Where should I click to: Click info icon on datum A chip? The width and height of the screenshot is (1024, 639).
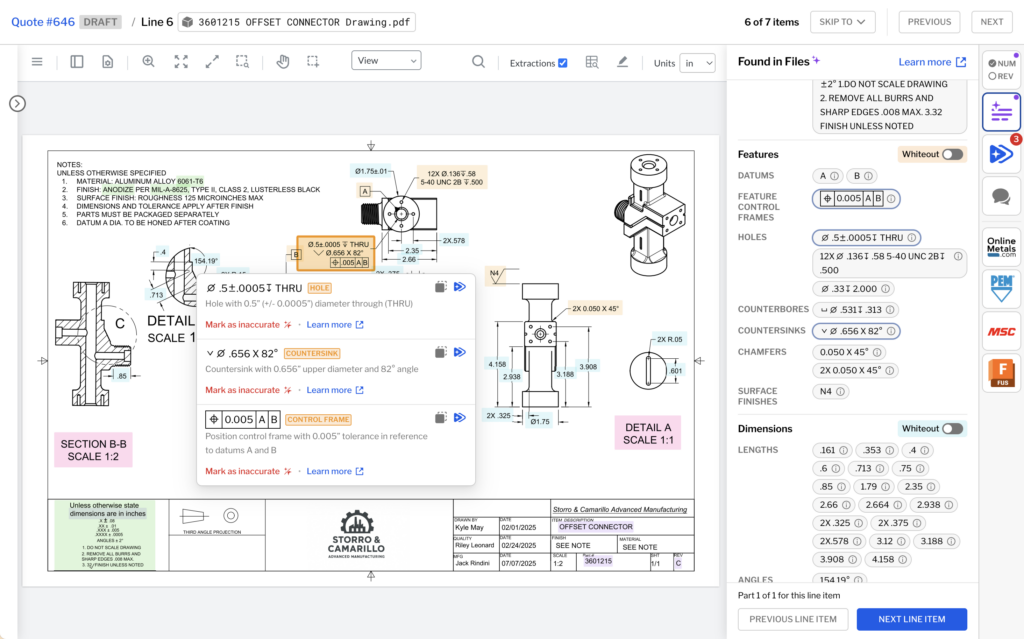[x=834, y=176]
